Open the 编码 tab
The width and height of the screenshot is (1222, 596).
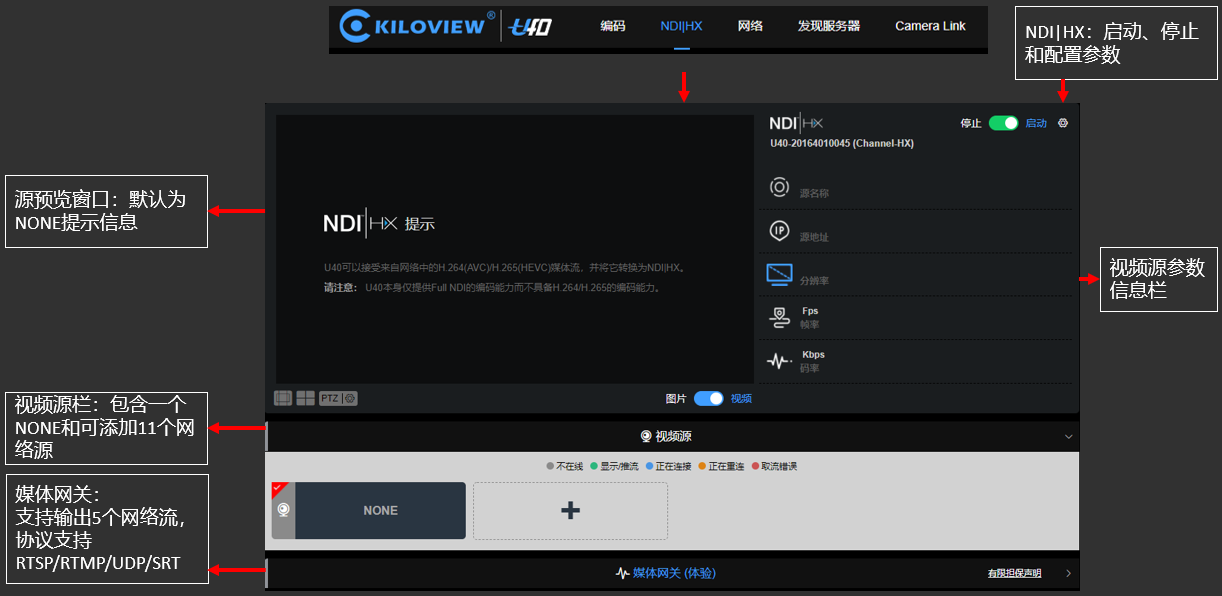pyautogui.click(x=613, y=26)
